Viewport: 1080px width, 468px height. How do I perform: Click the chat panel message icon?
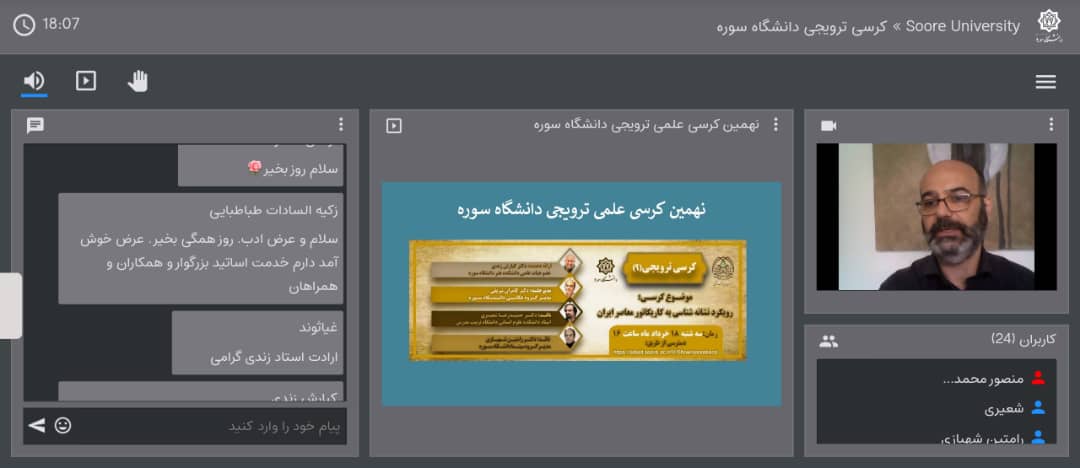click(x=35, y=125)
